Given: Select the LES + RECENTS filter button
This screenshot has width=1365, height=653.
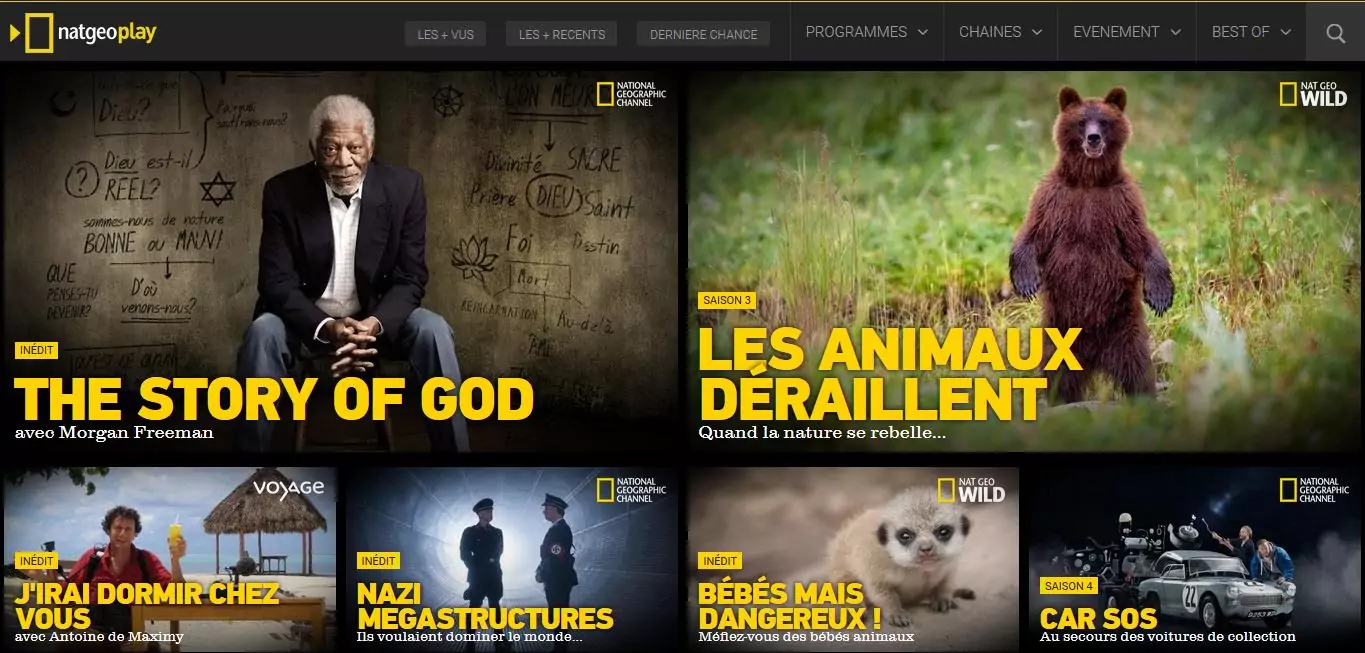Looking at the screenshot, I should (x=561, y=34).
